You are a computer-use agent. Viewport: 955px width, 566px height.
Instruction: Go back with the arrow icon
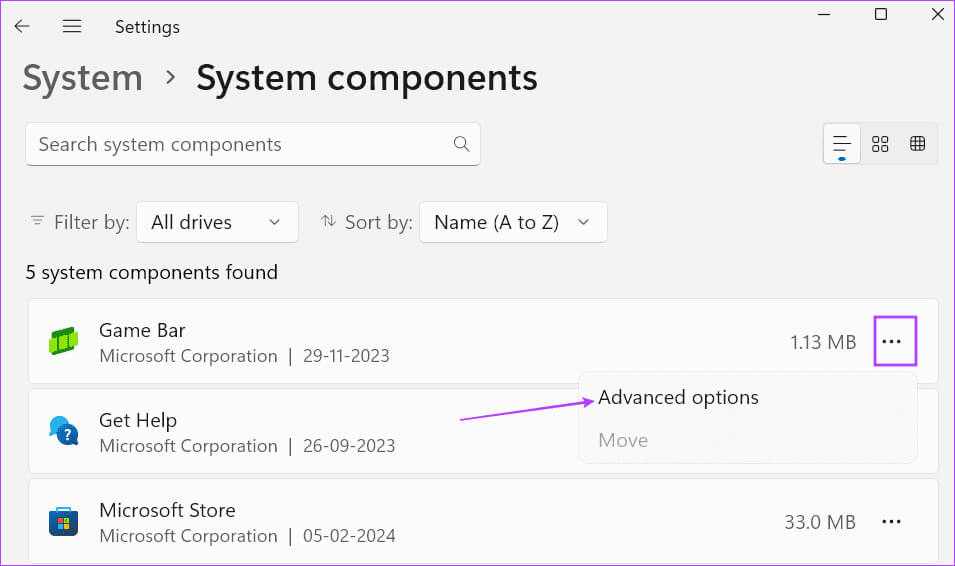[x=22, y=26]
